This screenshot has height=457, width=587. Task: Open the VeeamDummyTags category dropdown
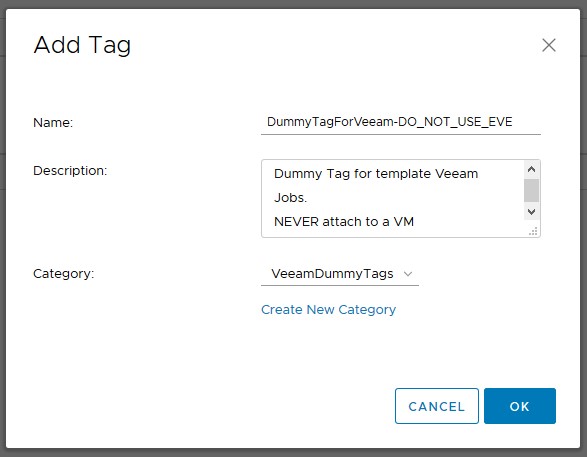tap(340, 274)
